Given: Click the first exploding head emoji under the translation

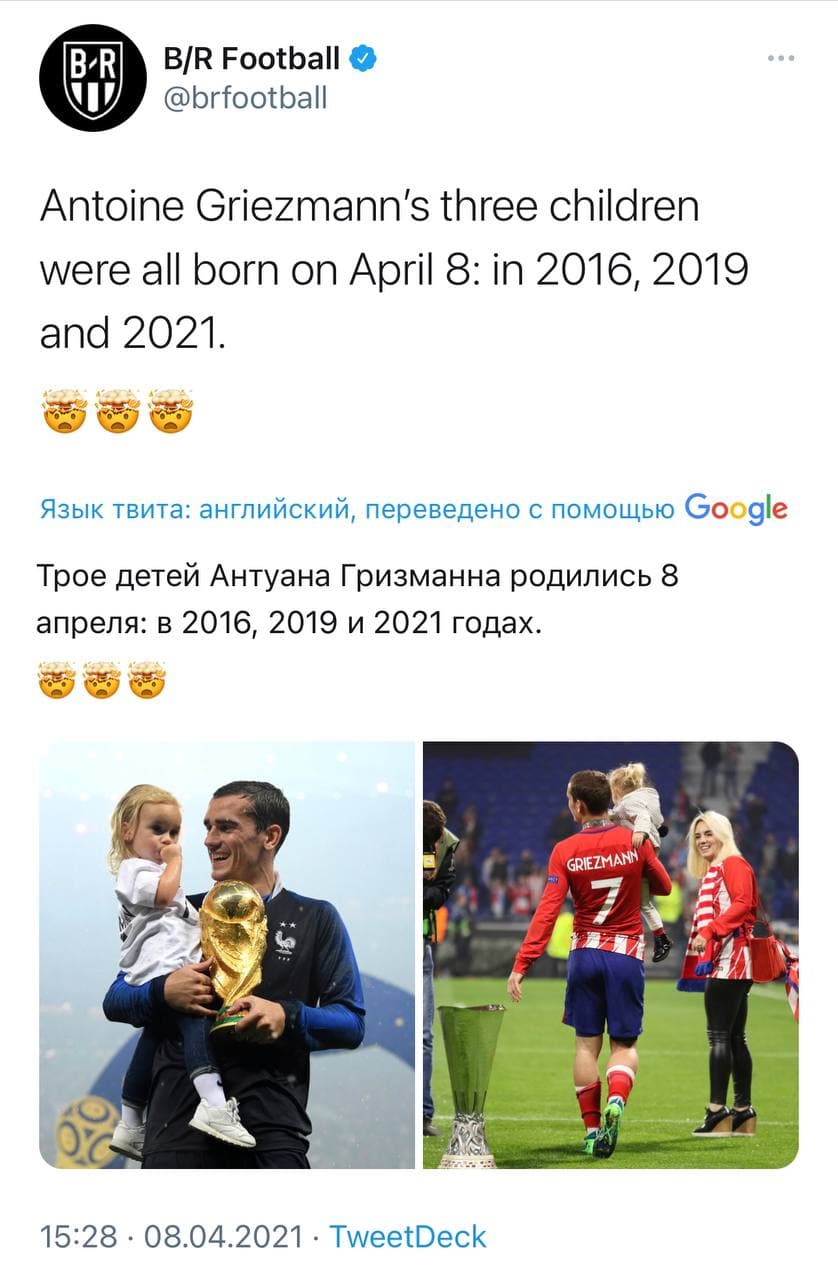Looking at the screenshot, I should (x=57, y=681).
